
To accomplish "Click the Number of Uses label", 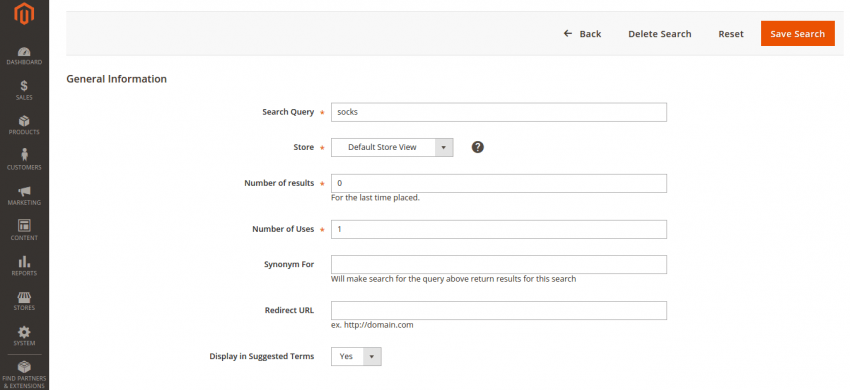I will tap(283, 229).
